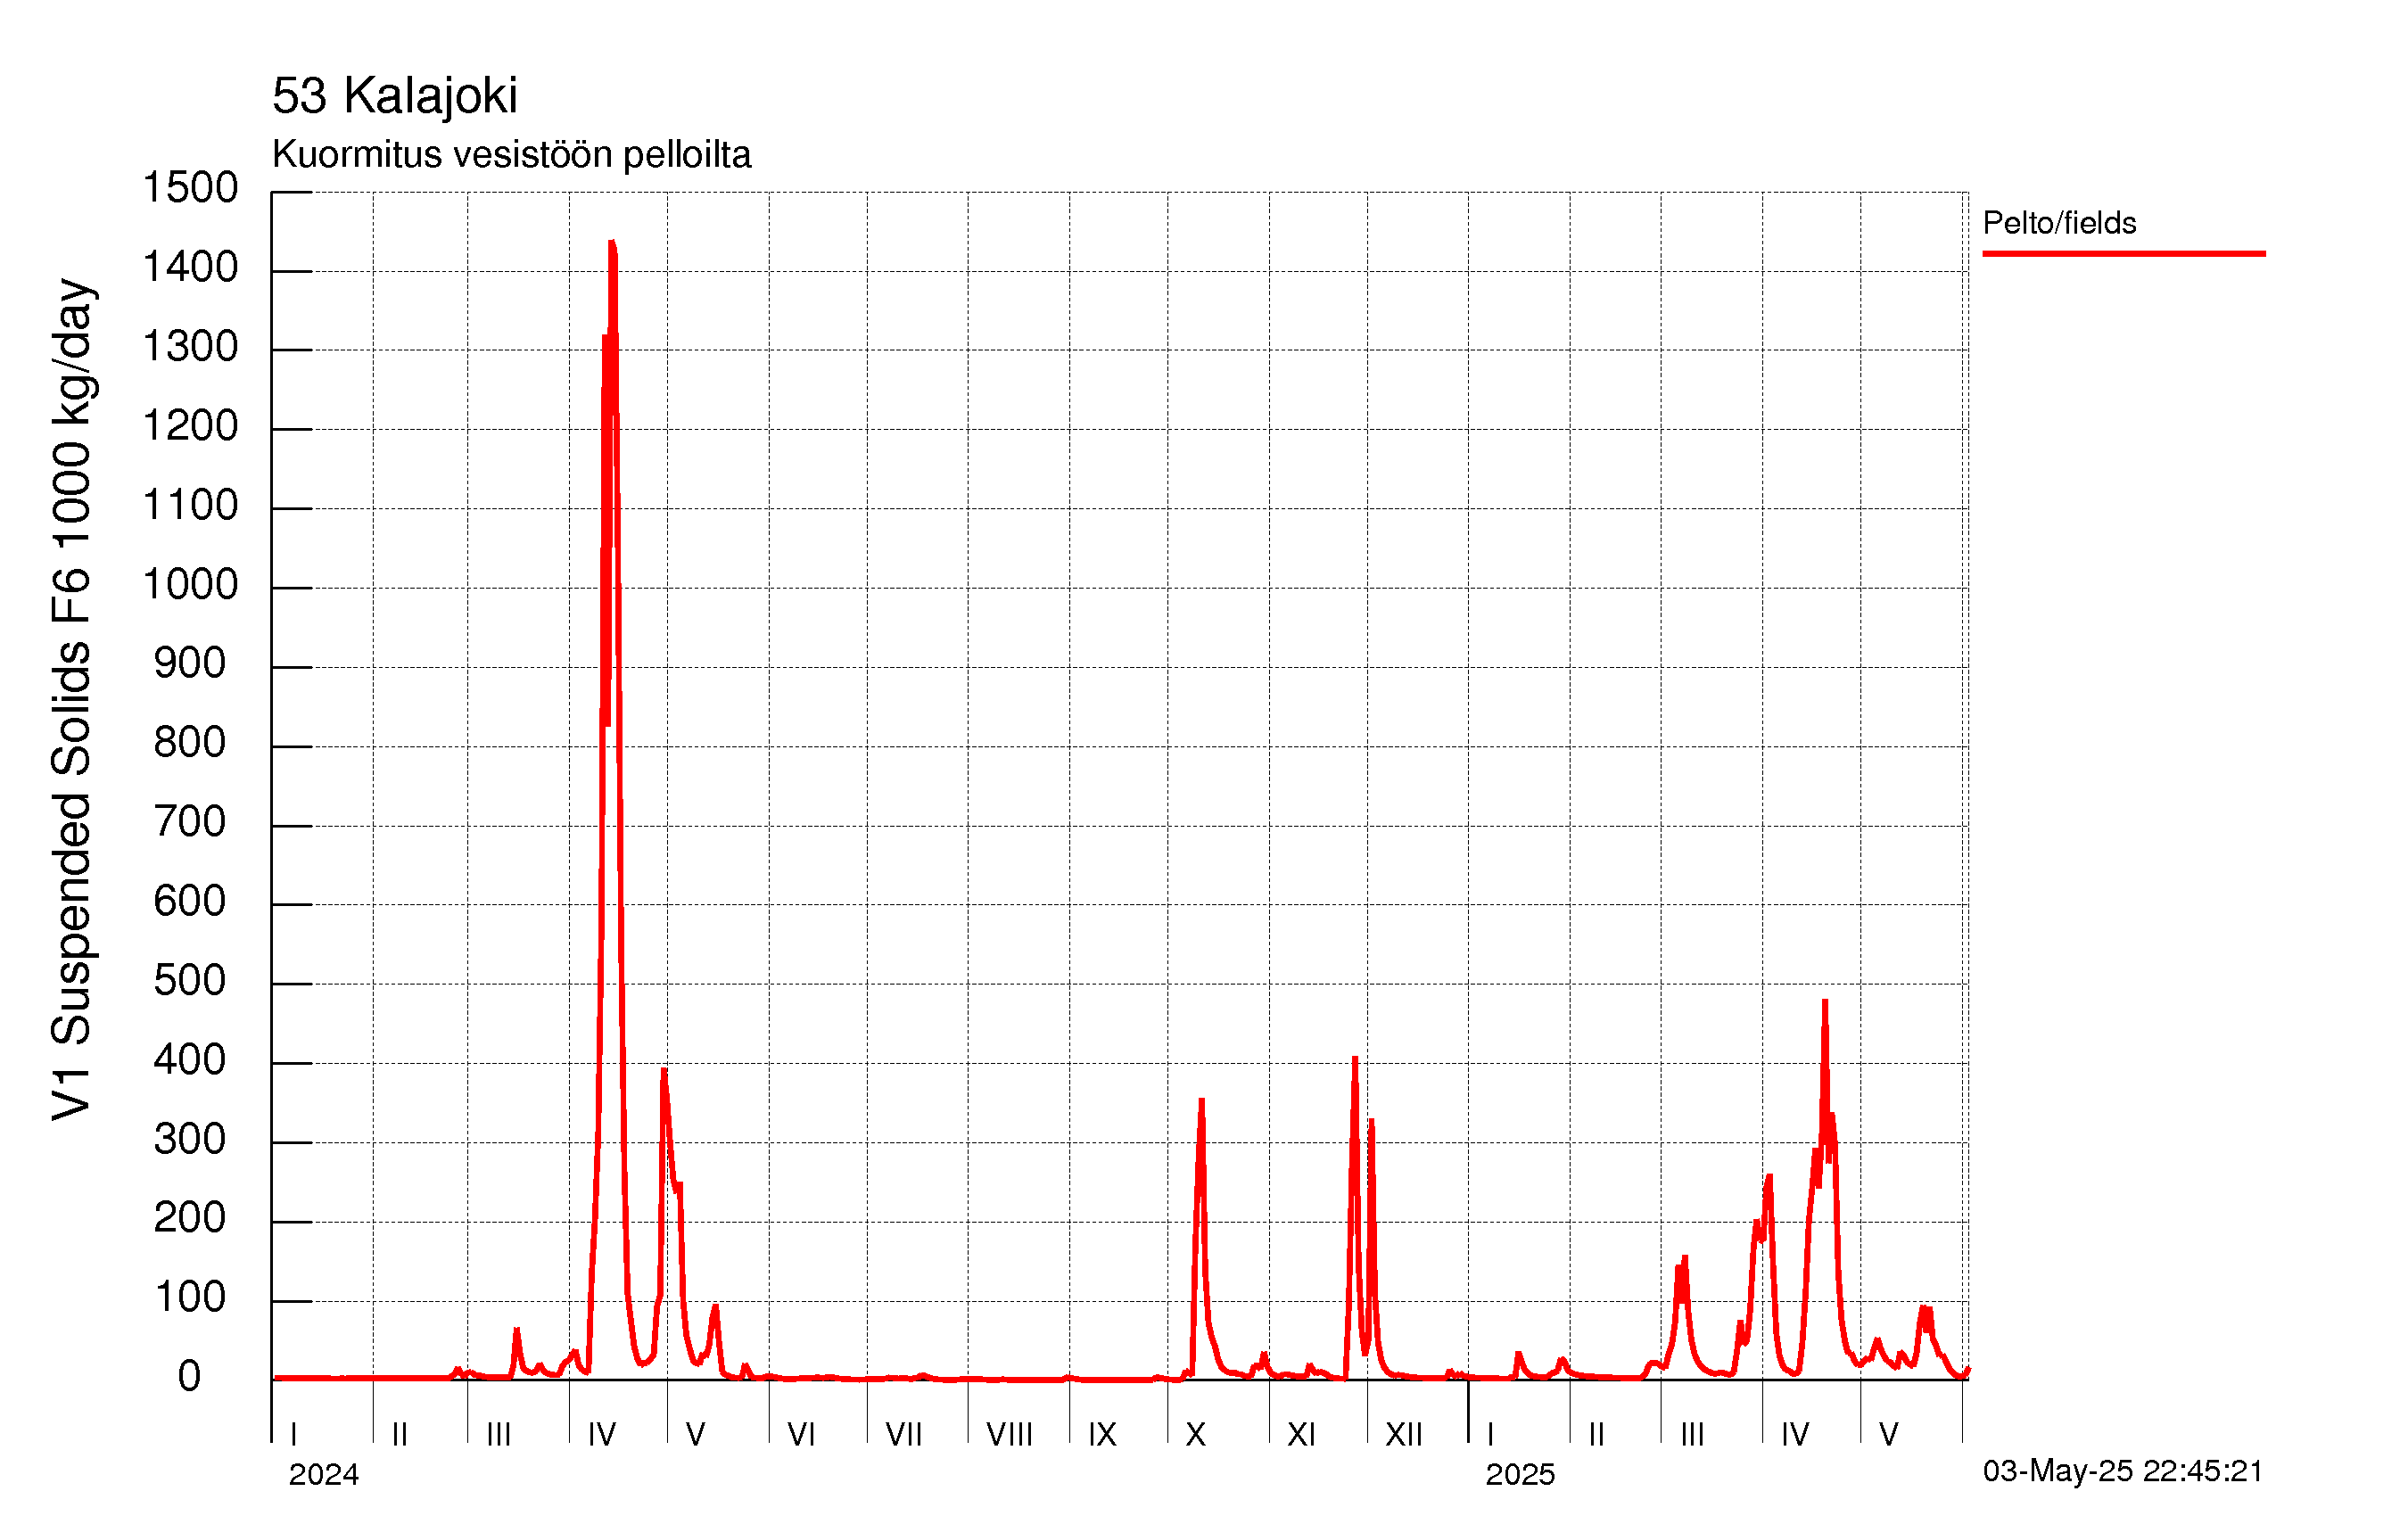Click the y-axis label 1400
The height and width of the screenshot is (1516, 2408).
click(190, 267)
